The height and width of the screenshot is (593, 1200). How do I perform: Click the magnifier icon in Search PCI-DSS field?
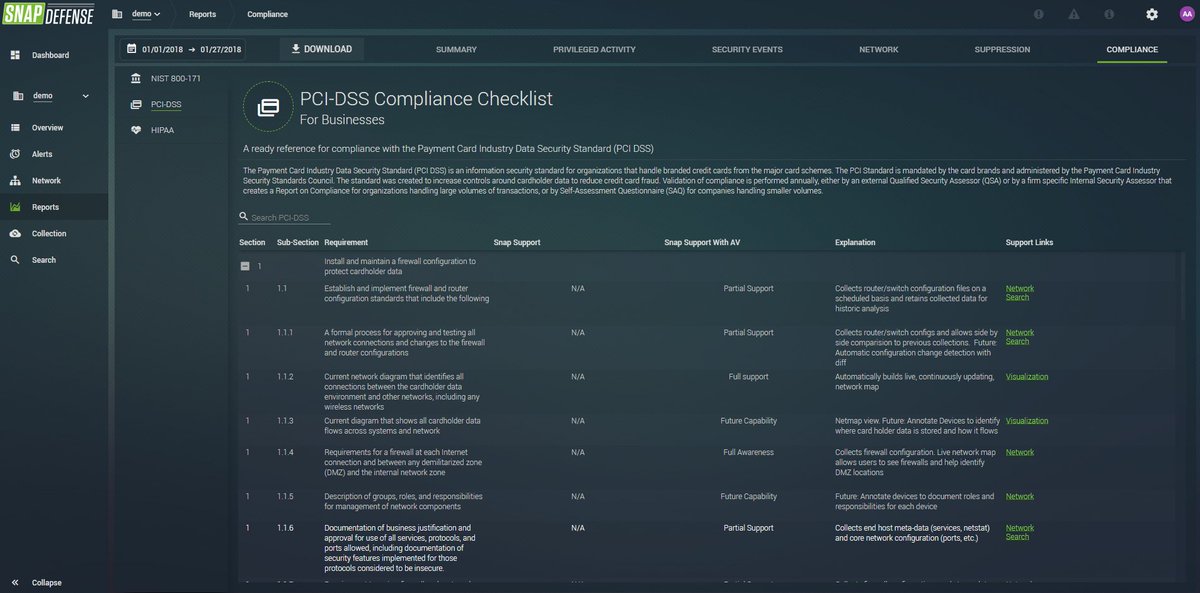click(x=243, y=217)
